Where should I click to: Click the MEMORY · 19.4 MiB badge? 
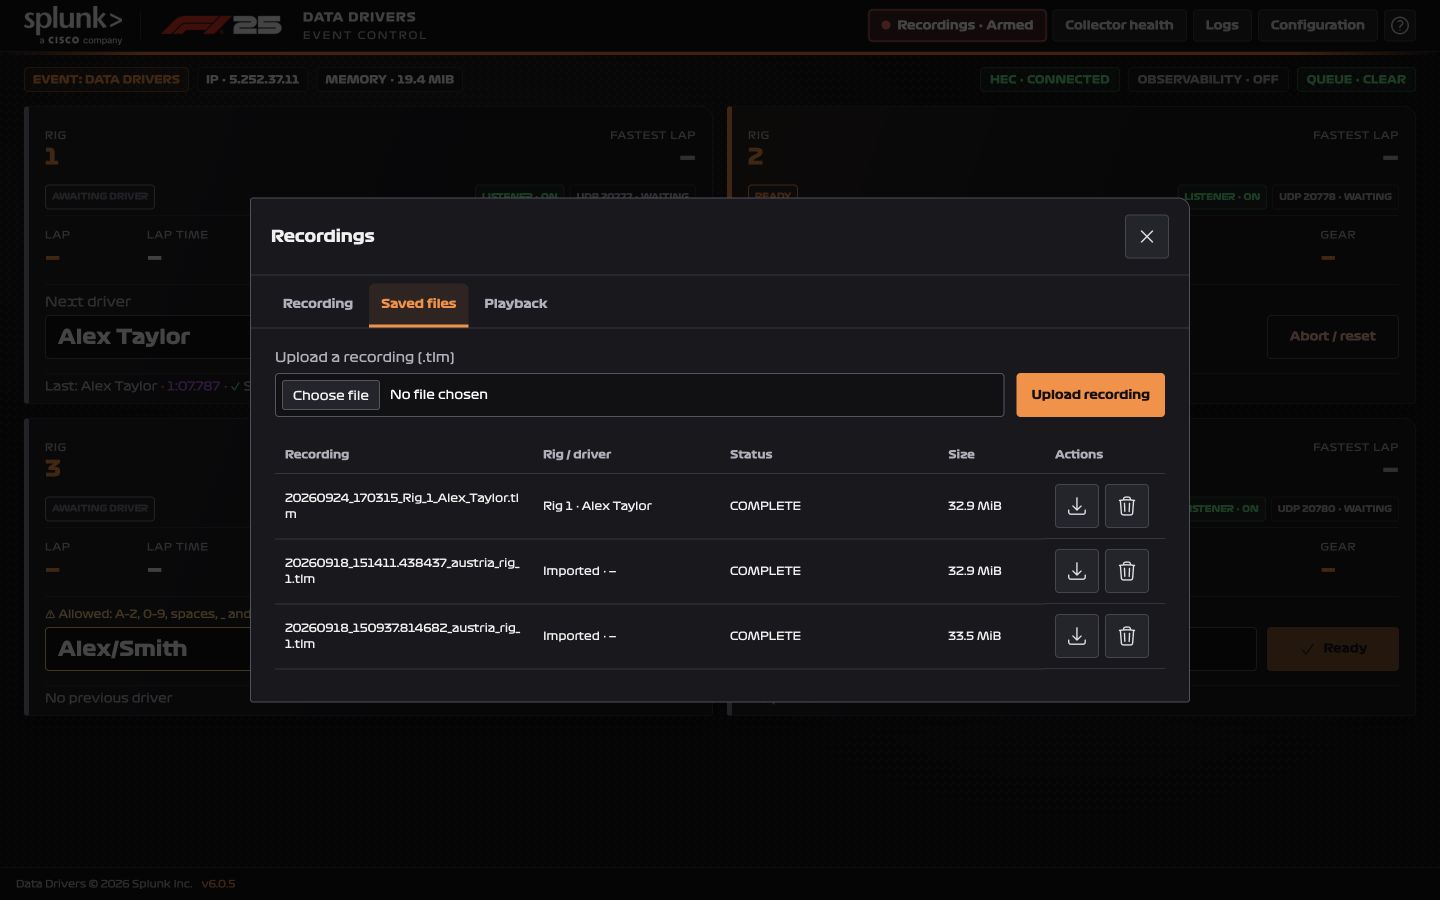389,80
